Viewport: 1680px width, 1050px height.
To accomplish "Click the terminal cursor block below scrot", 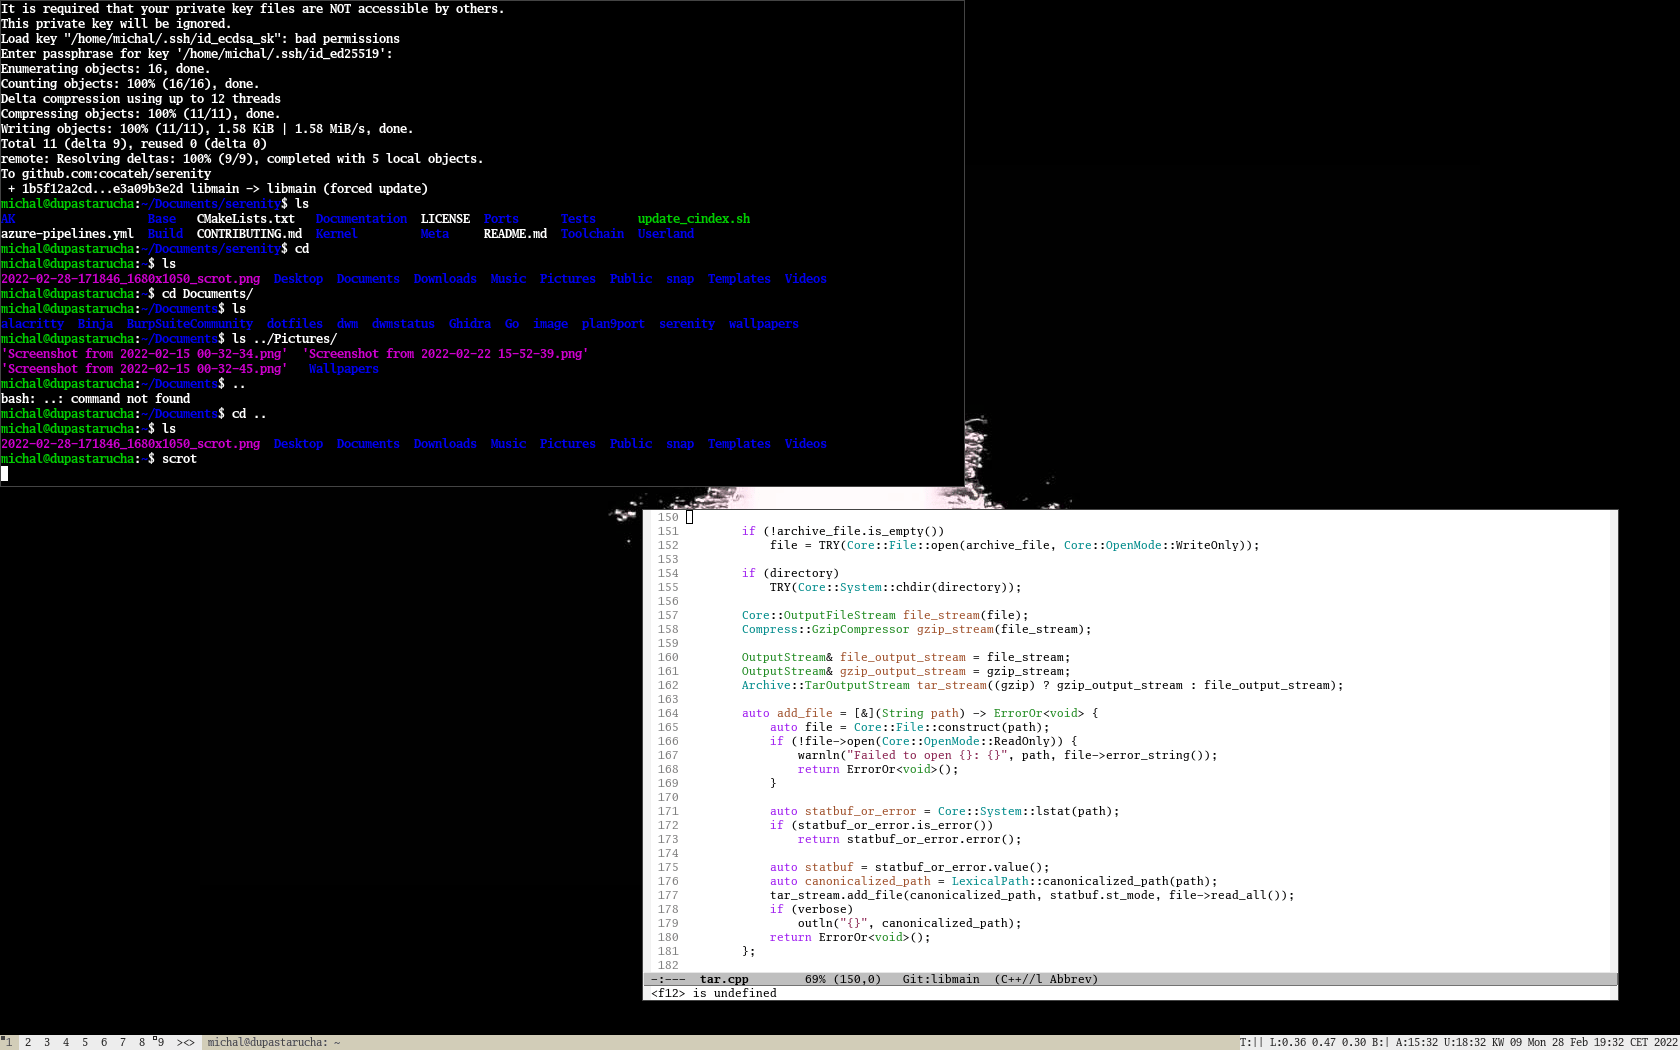I will pyautogui.click(x=5, y=474).
